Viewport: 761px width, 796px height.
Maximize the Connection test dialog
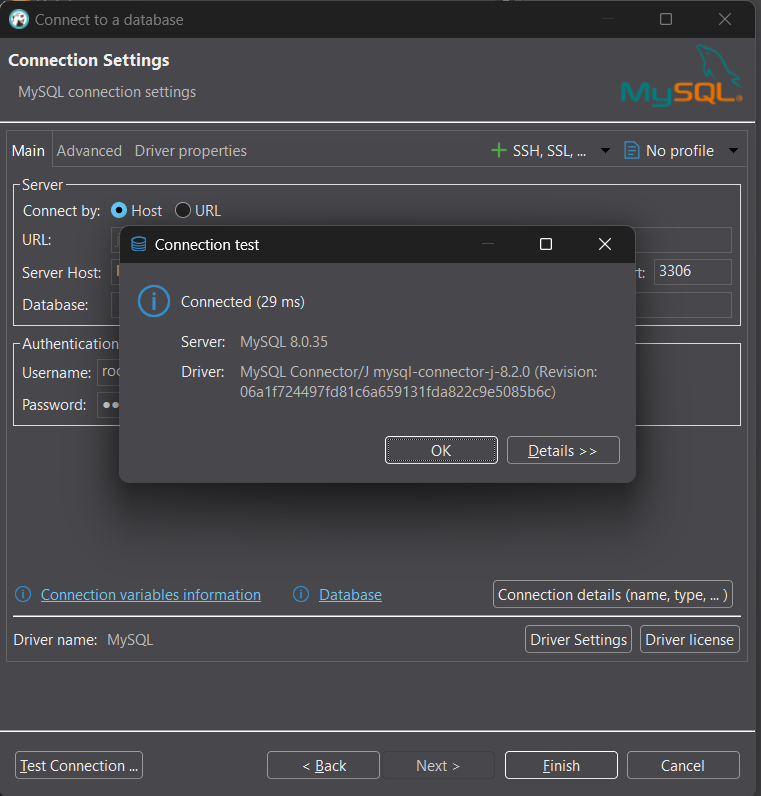pos(546,244)
